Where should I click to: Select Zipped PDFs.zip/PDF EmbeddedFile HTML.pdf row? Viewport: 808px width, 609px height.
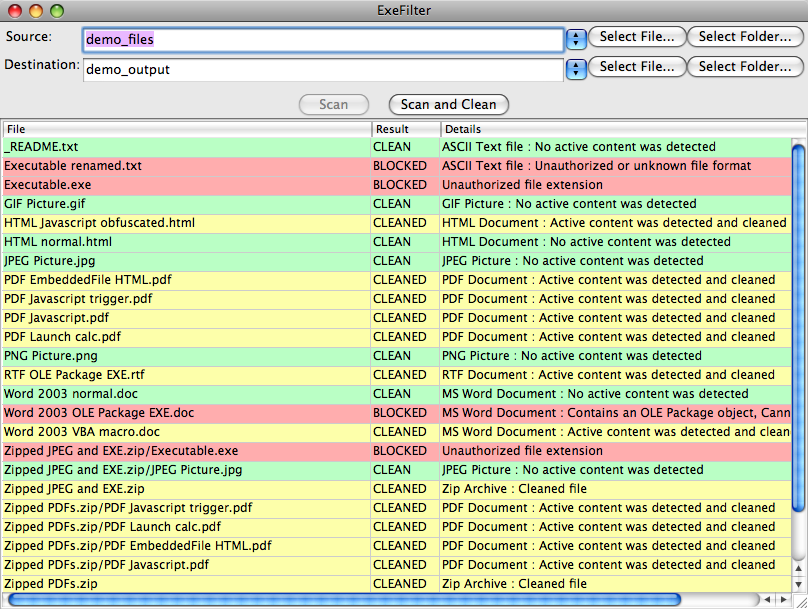[397, 546]
